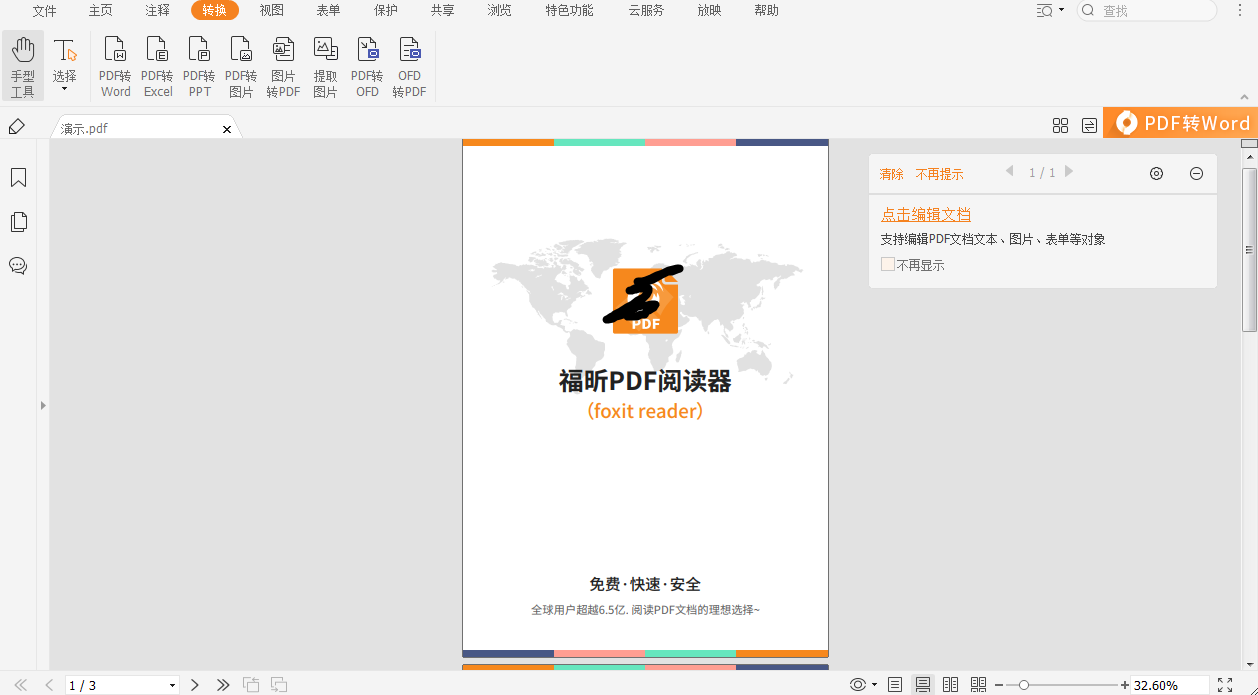Screen dimensions: 1258x695
Task: Tick the 不再显示 checkbox
Action: tap(887, 264)
